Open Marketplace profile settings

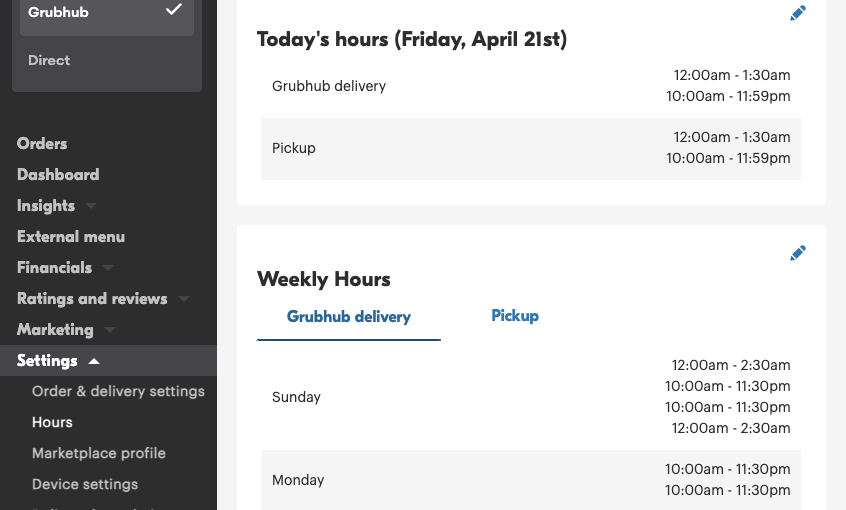99,453
